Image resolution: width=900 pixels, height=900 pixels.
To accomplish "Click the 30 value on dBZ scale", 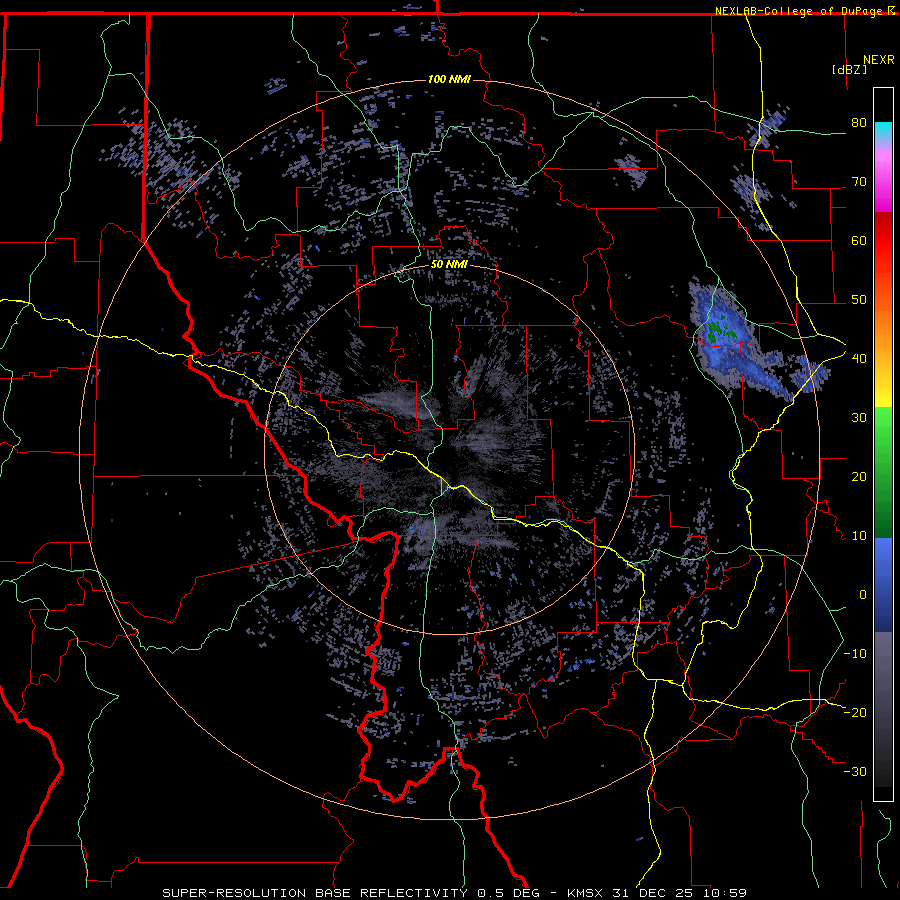I will (859, 417).
